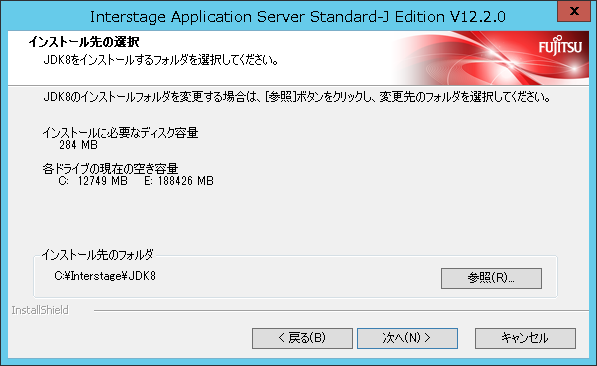Click the C:¥Interstage¥JDK8 install path text
This screenshot has width=597, height=366.
pos(105,276)
